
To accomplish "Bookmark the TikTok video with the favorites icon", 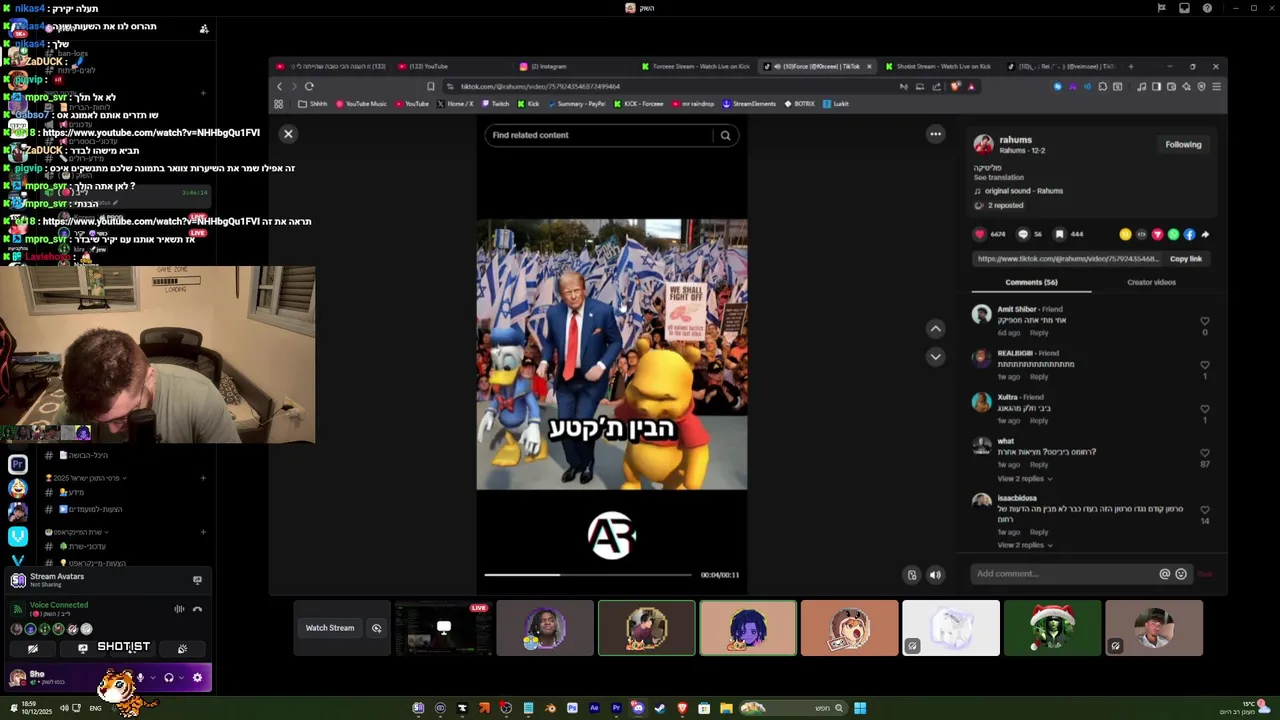I will click(1060, 234).
